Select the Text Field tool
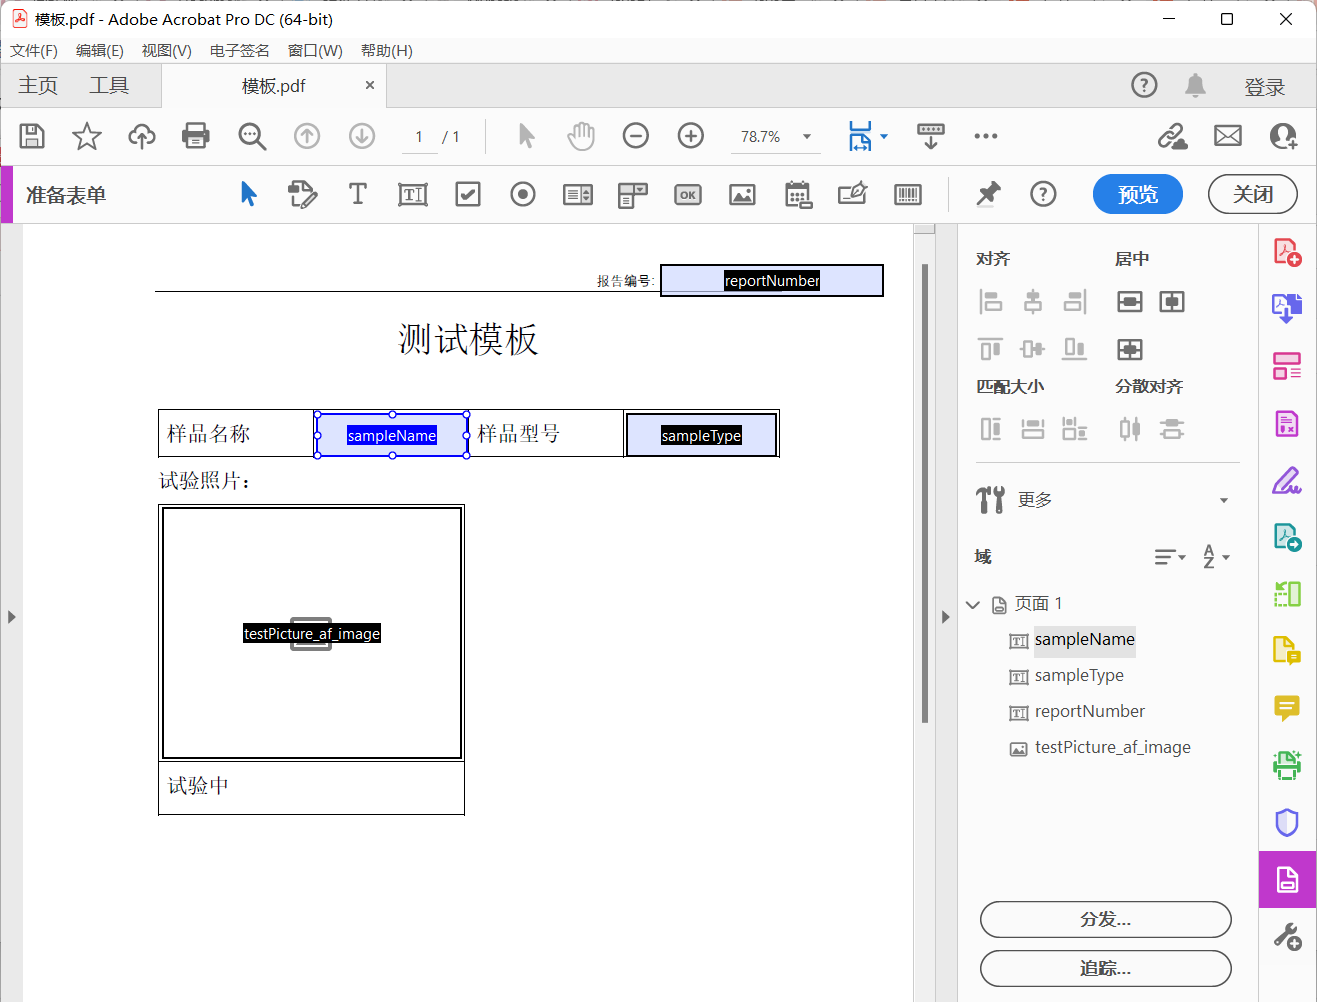Viewport: 1317px width, 1002px height. coord(412,194)
